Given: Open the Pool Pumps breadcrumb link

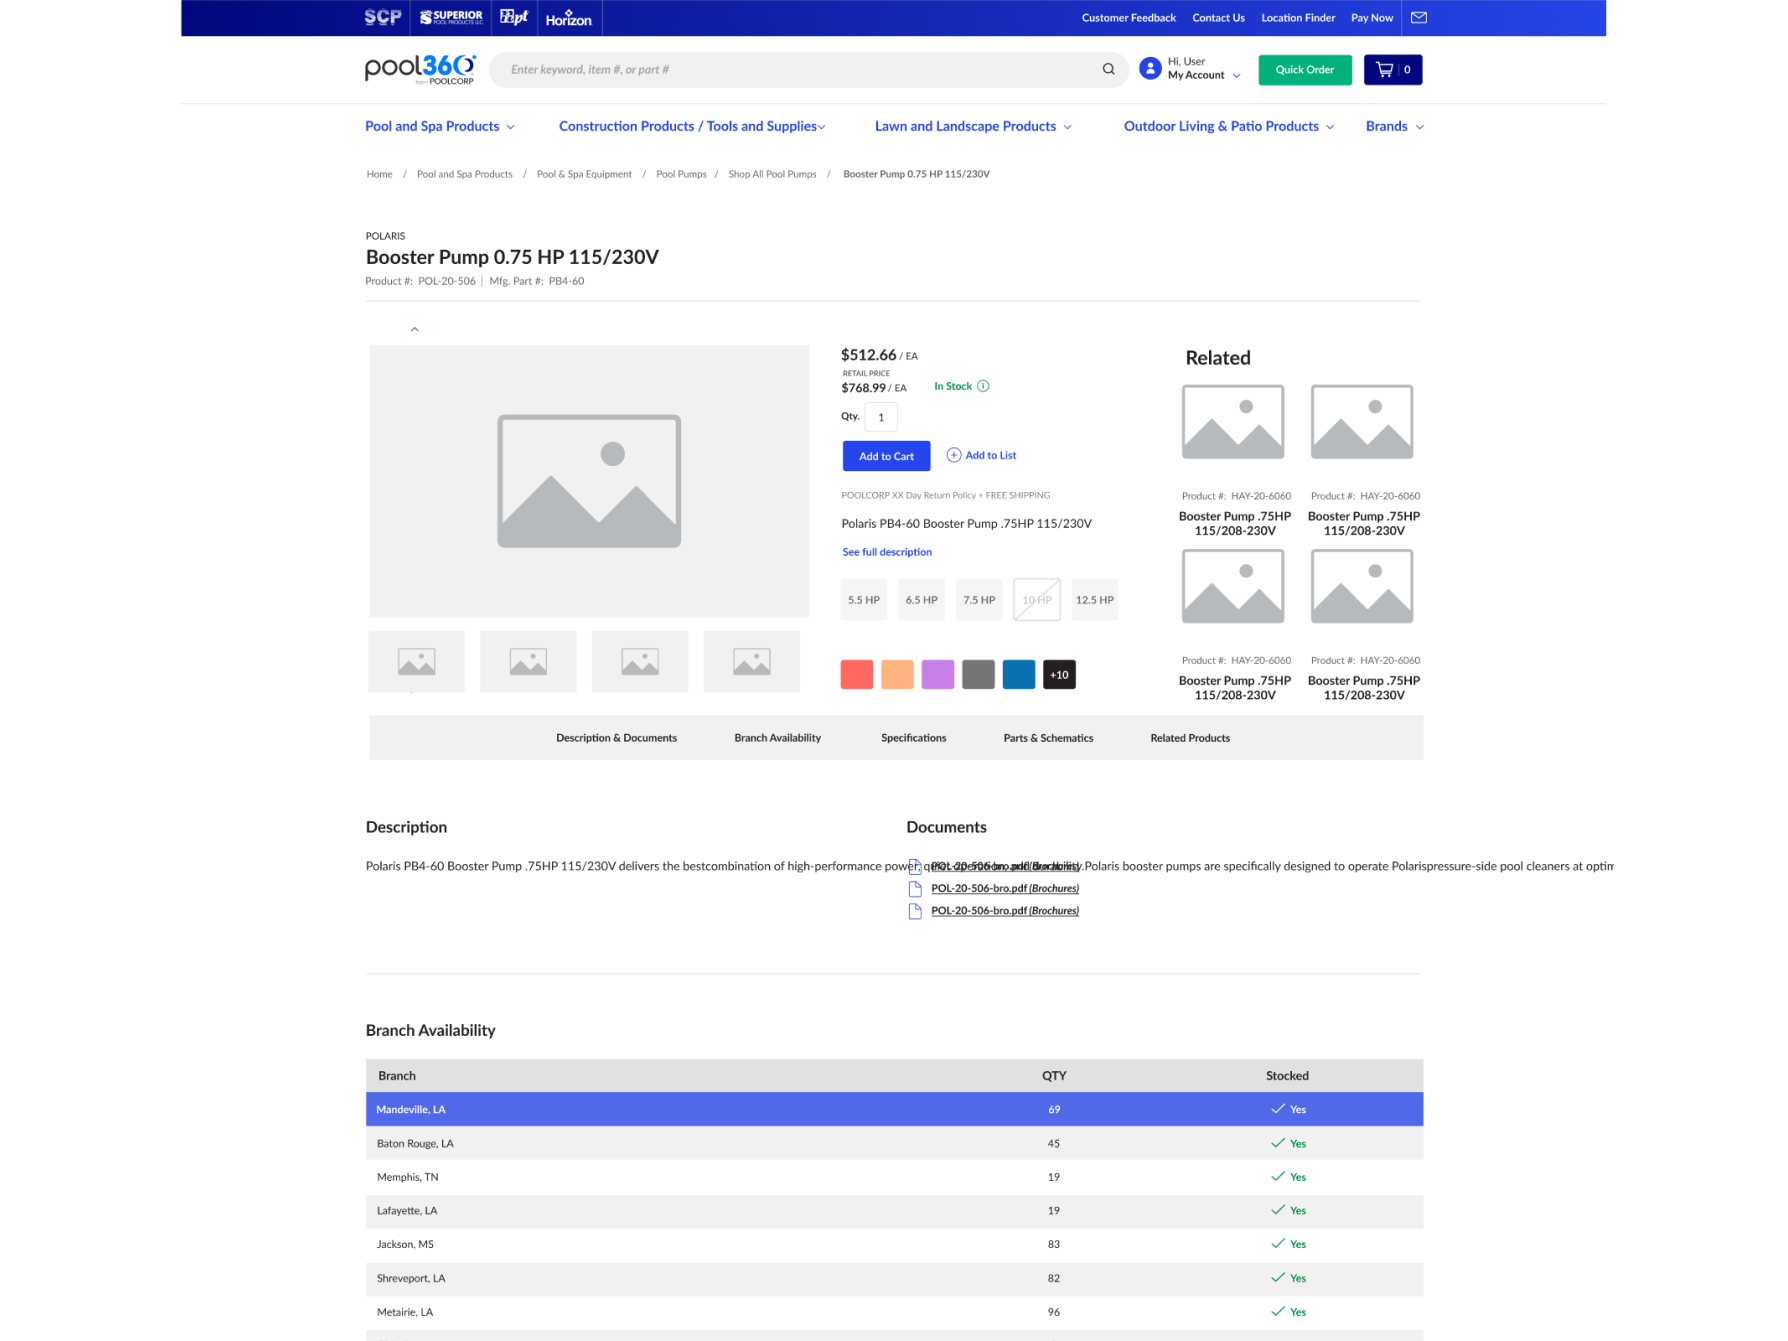Looking at the screenshot, I should tap(681, 174).
